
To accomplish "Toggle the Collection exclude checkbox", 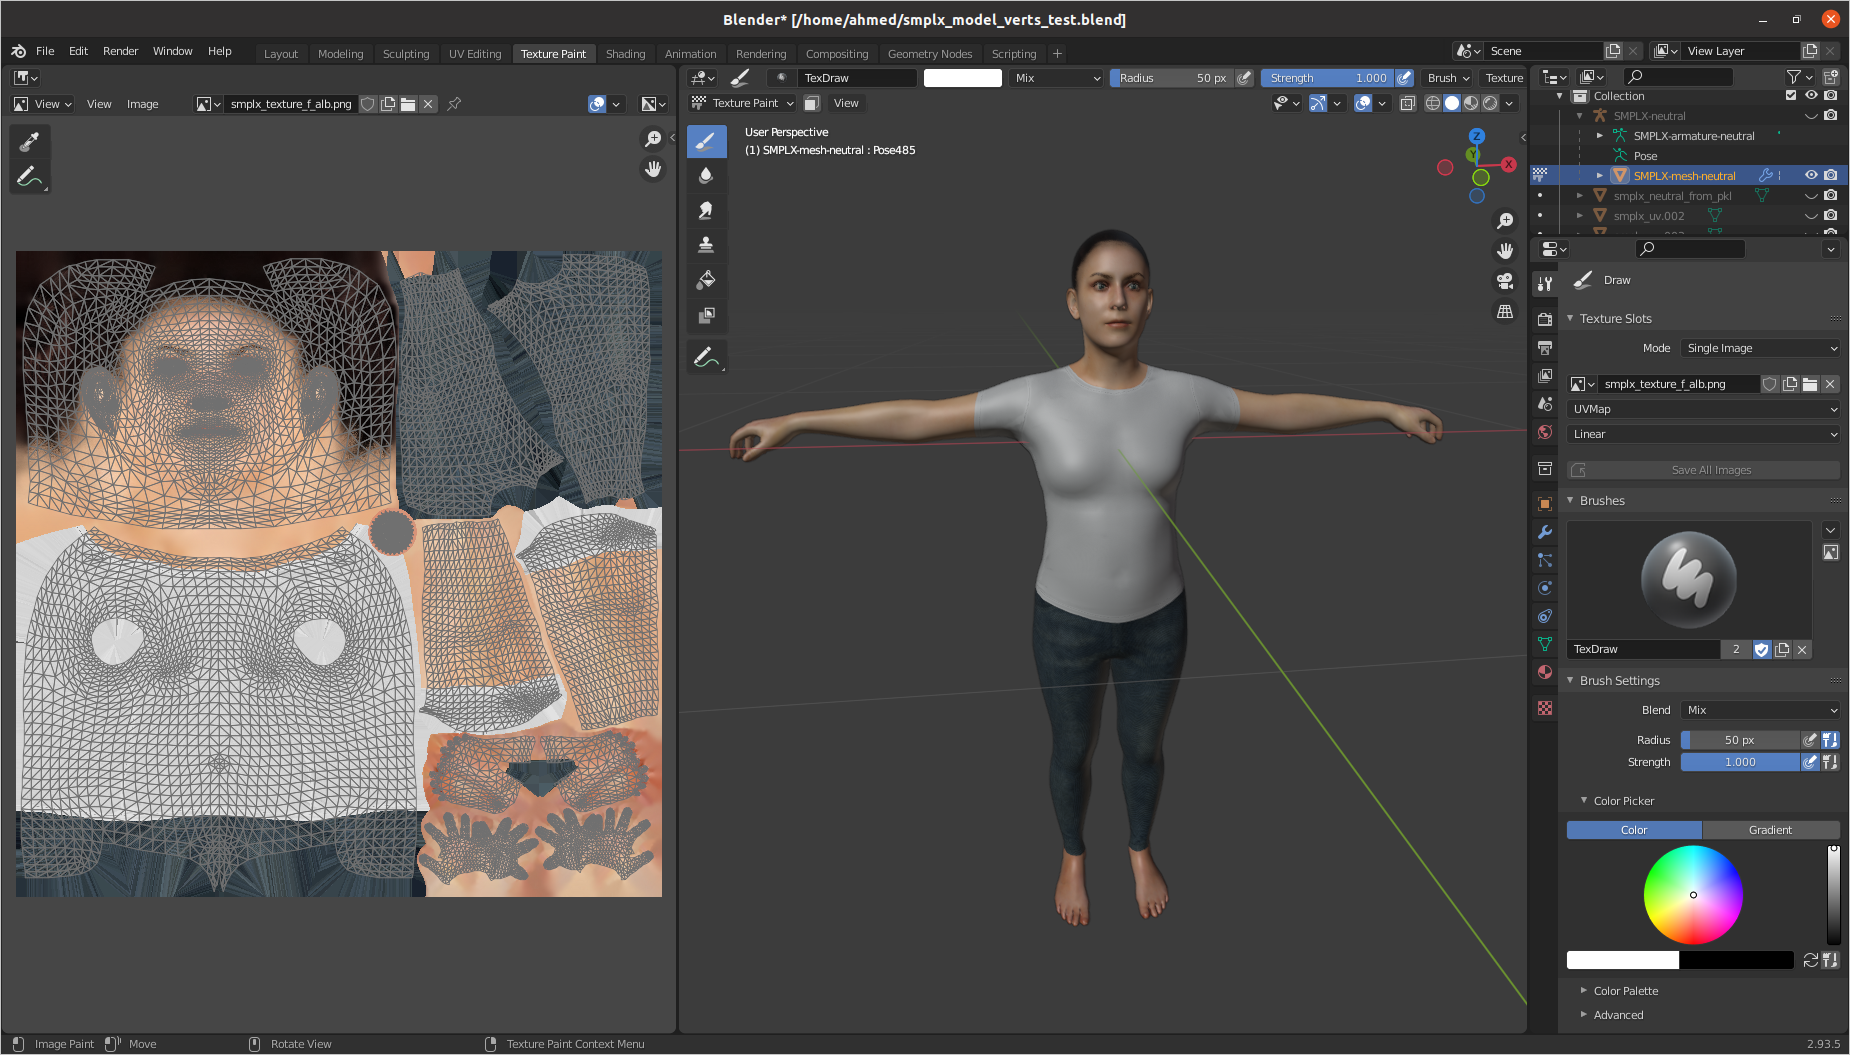I will [1791, 96].
